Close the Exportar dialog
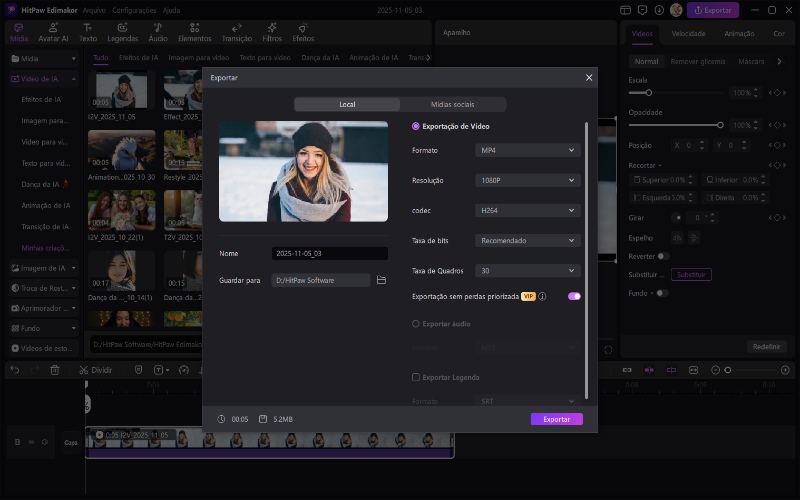Image resolution: width=800 pixels, height=500 pixels. click(588, 77)
